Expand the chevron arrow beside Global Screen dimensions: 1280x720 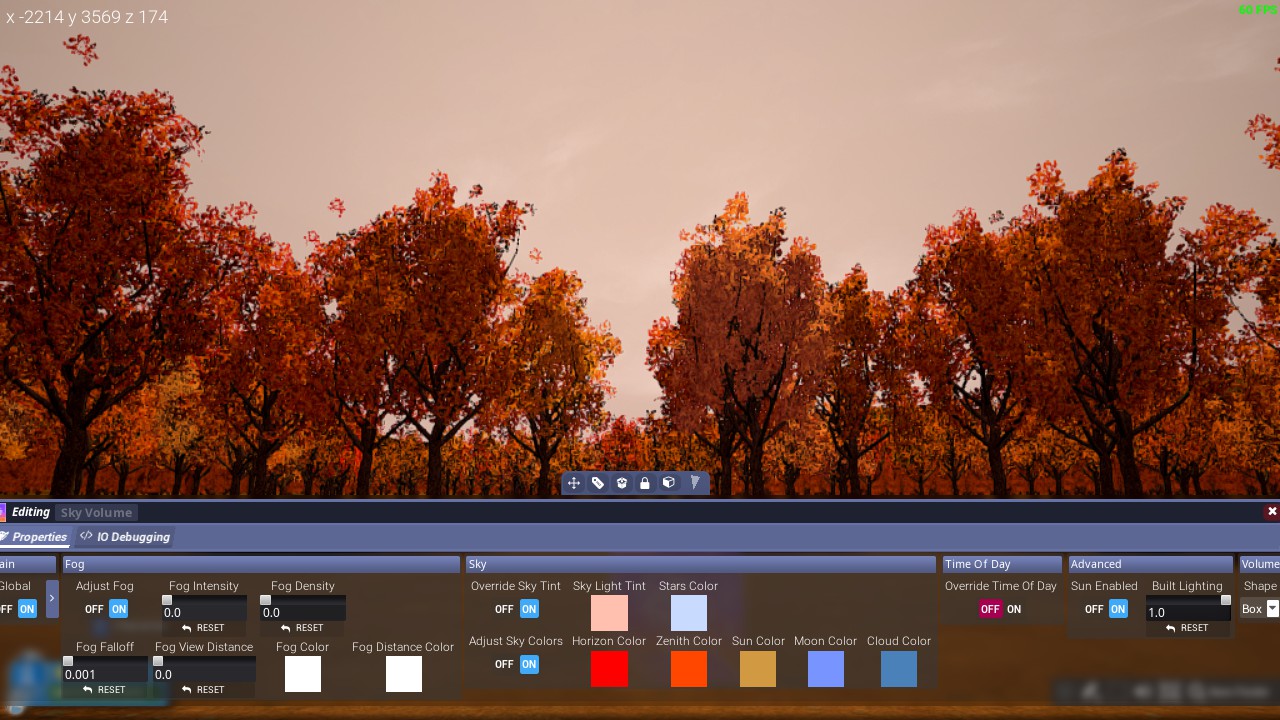(52, 599)
